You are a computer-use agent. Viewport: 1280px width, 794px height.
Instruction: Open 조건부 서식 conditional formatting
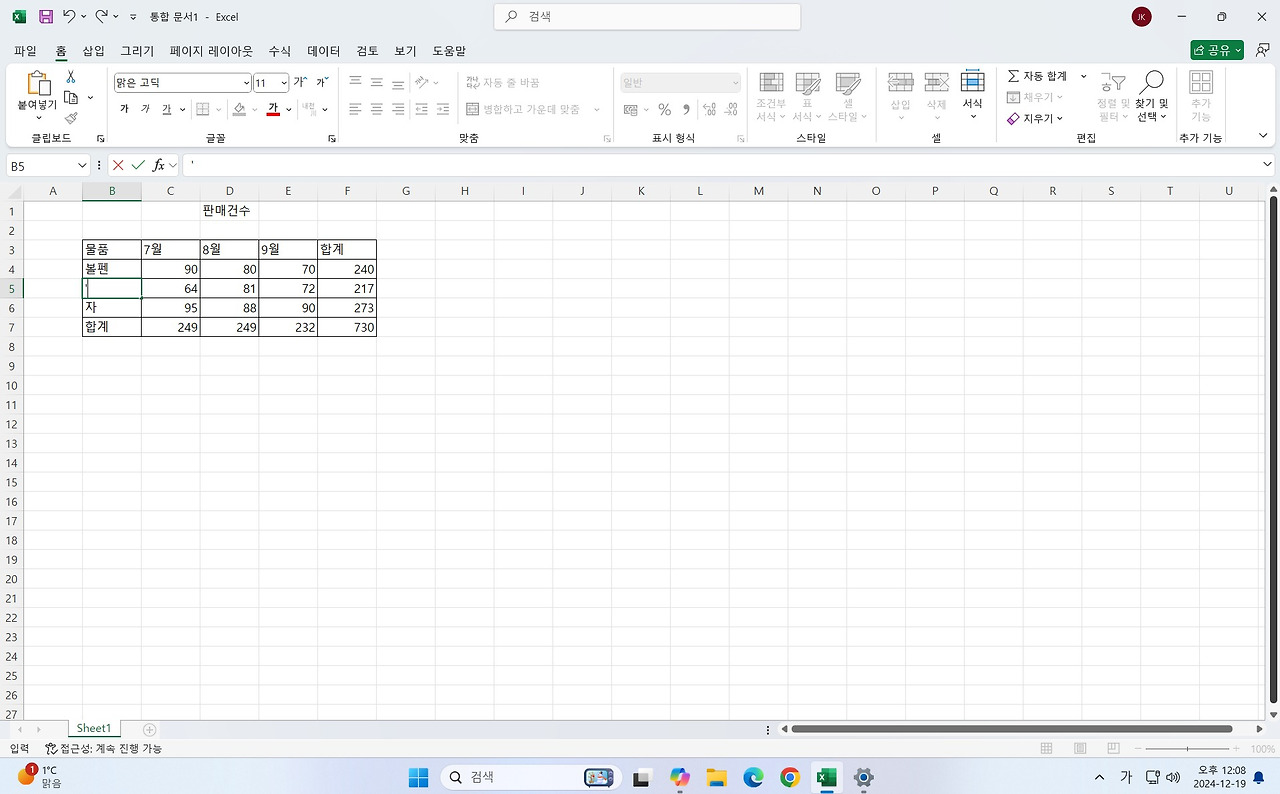point(771,97)
